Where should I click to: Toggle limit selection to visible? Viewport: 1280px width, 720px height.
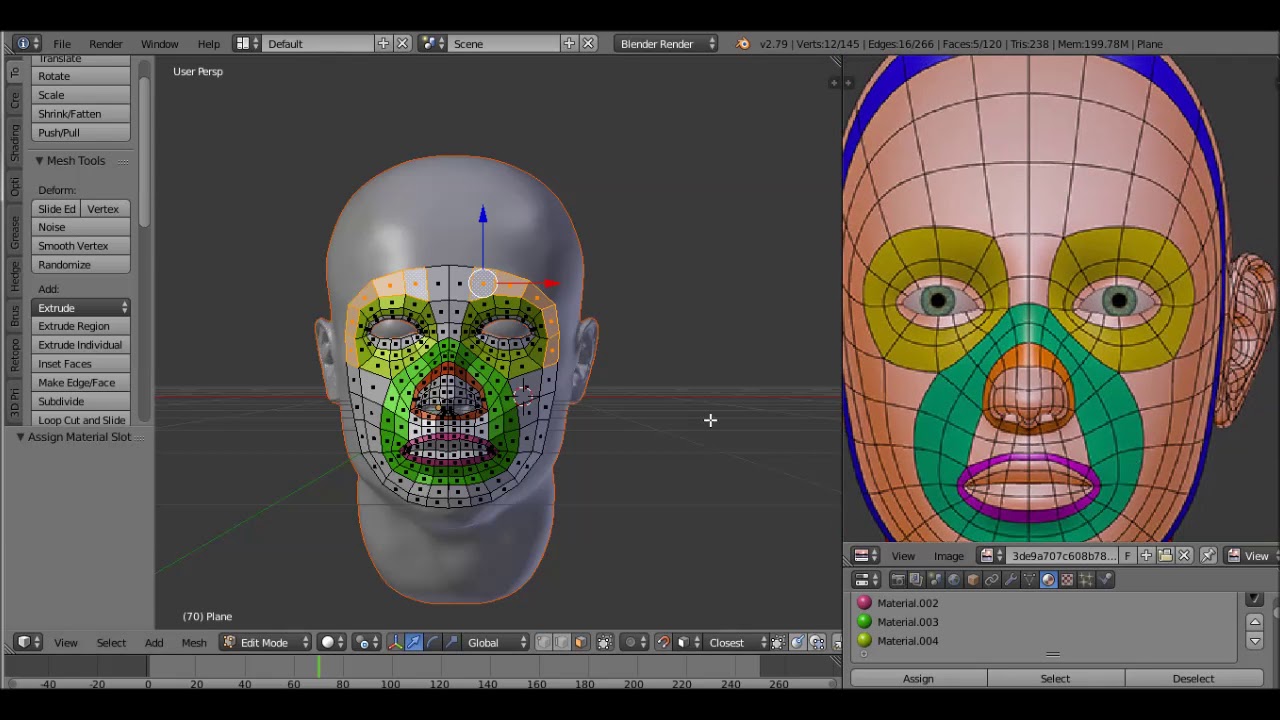click(x=605, y=643)
